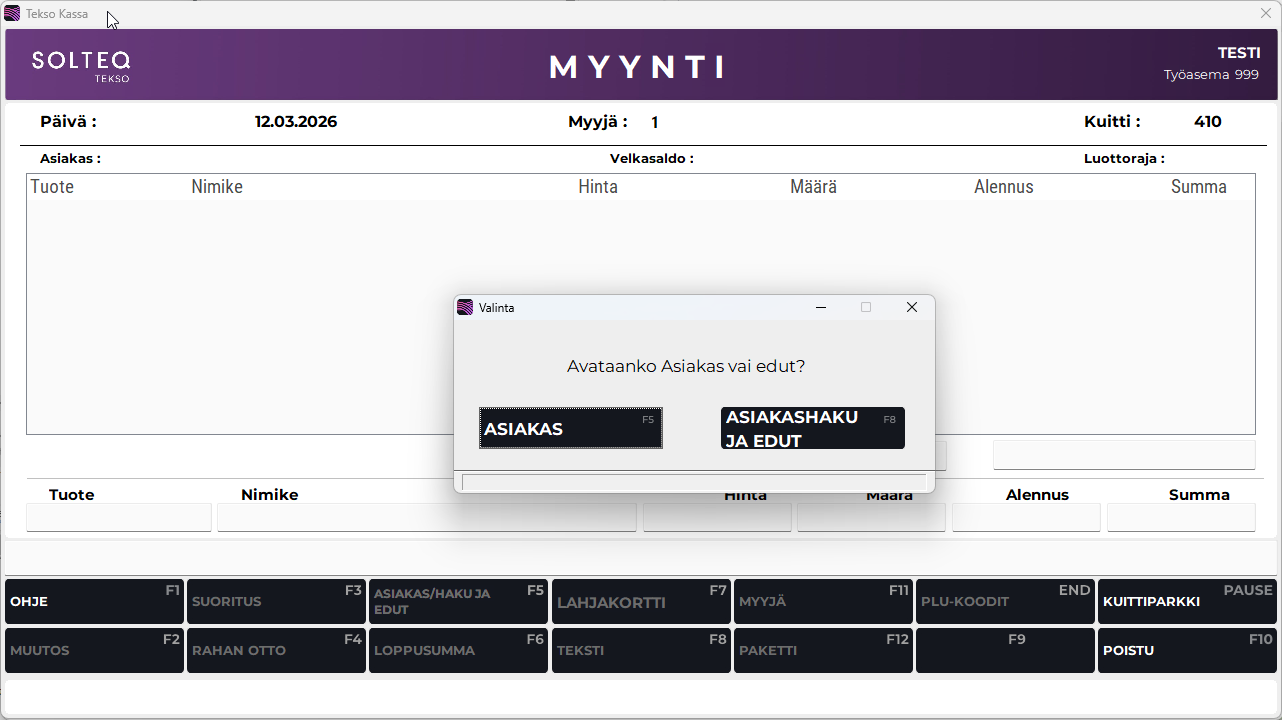Close the Valinta dialog

(911, 308)
